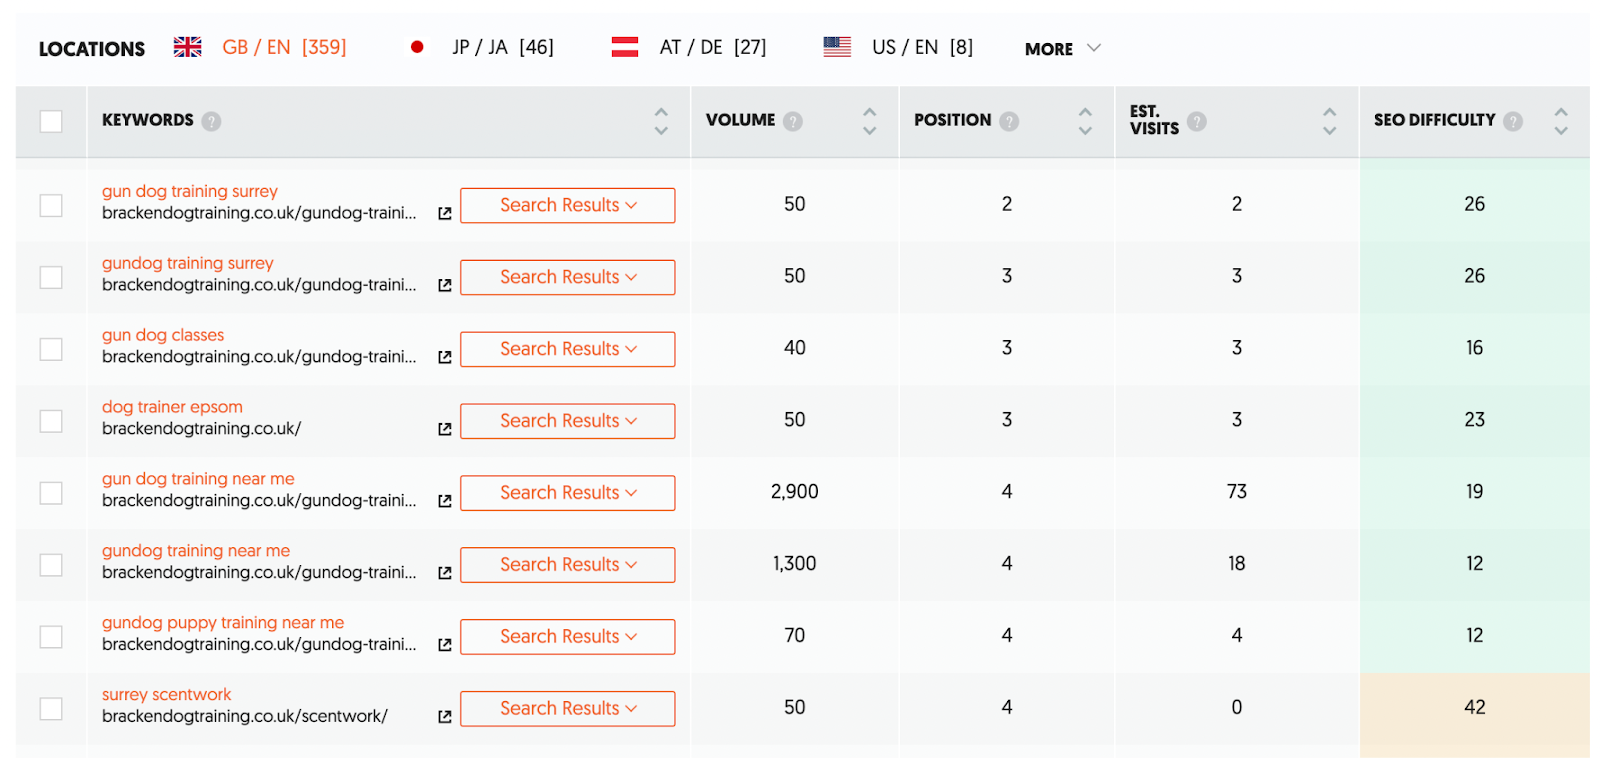
Task: Open Search Results dropdown for gun dog classes
Action: tap(567, 349)
